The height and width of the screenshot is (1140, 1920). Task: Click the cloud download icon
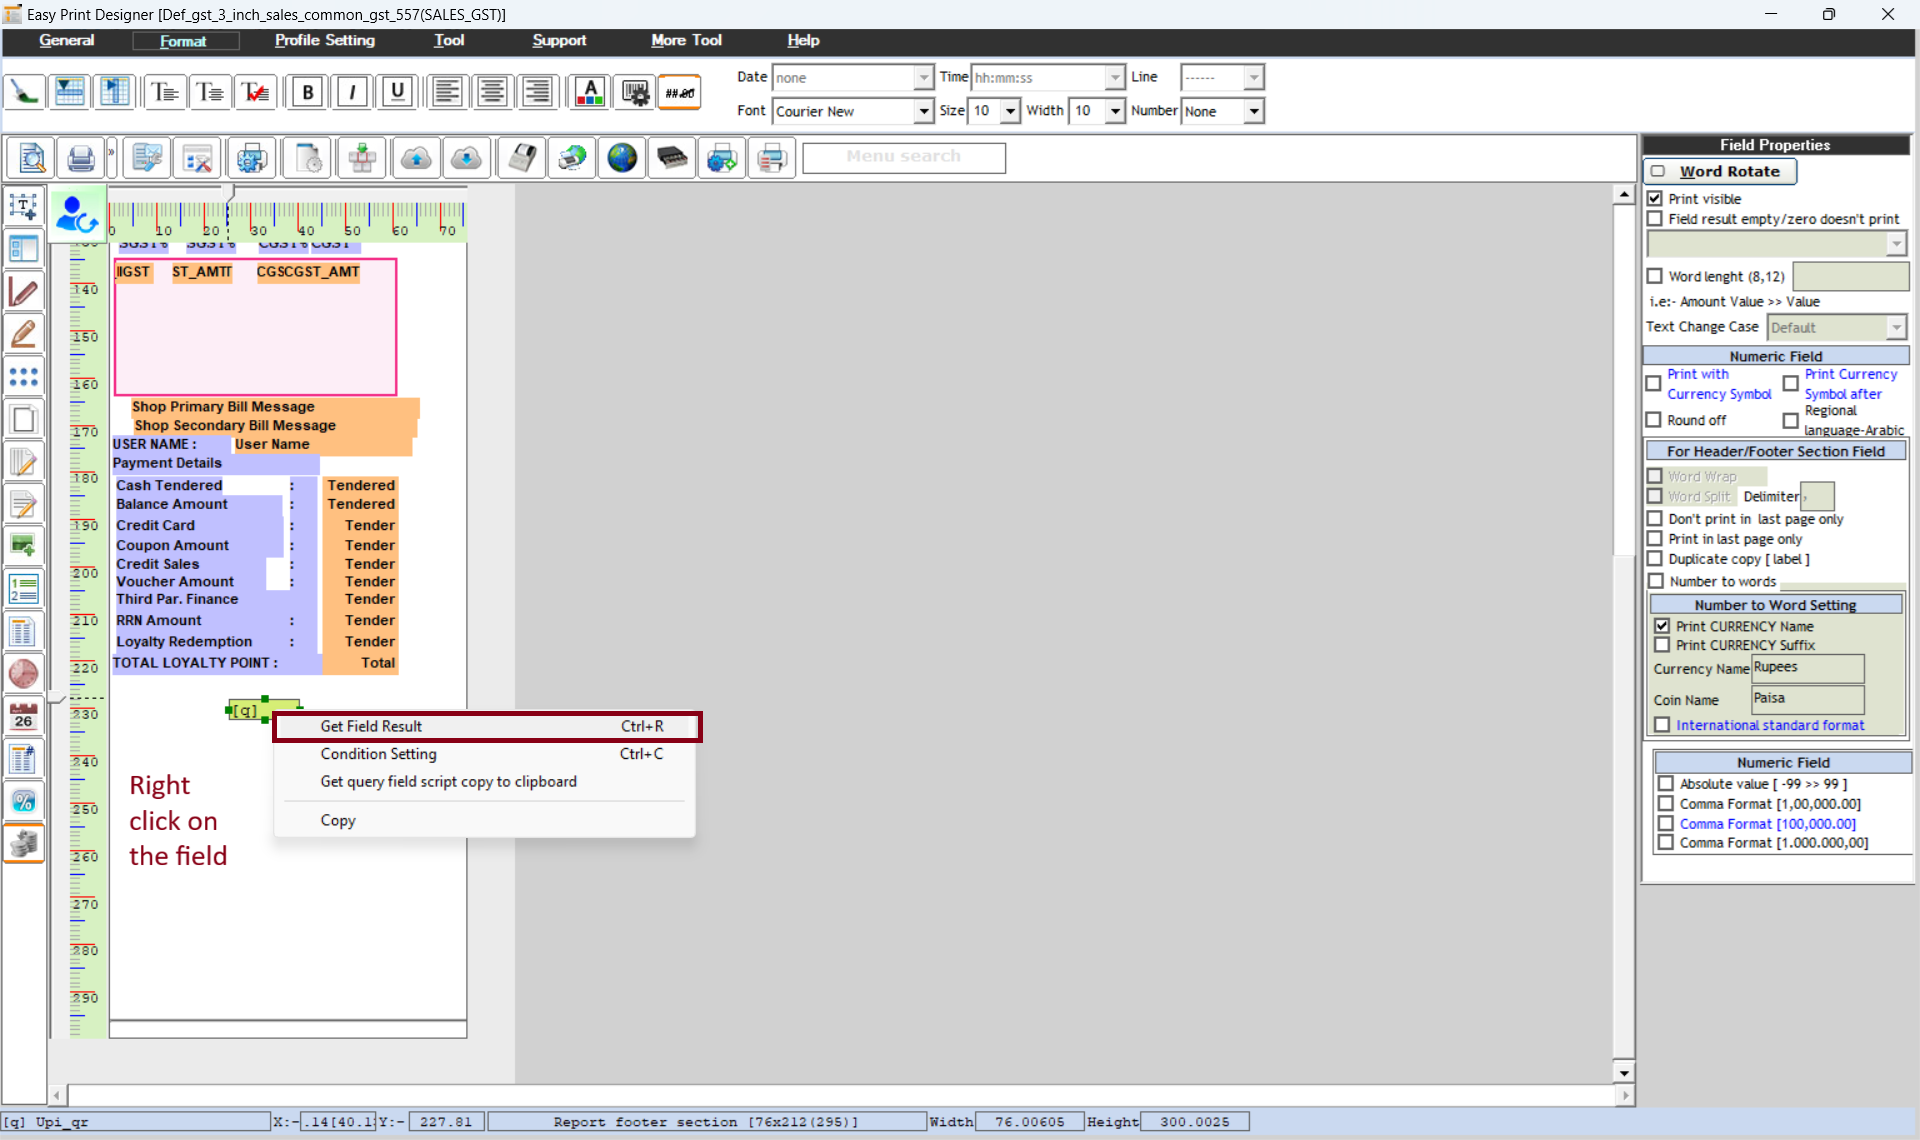click(466, 158)
